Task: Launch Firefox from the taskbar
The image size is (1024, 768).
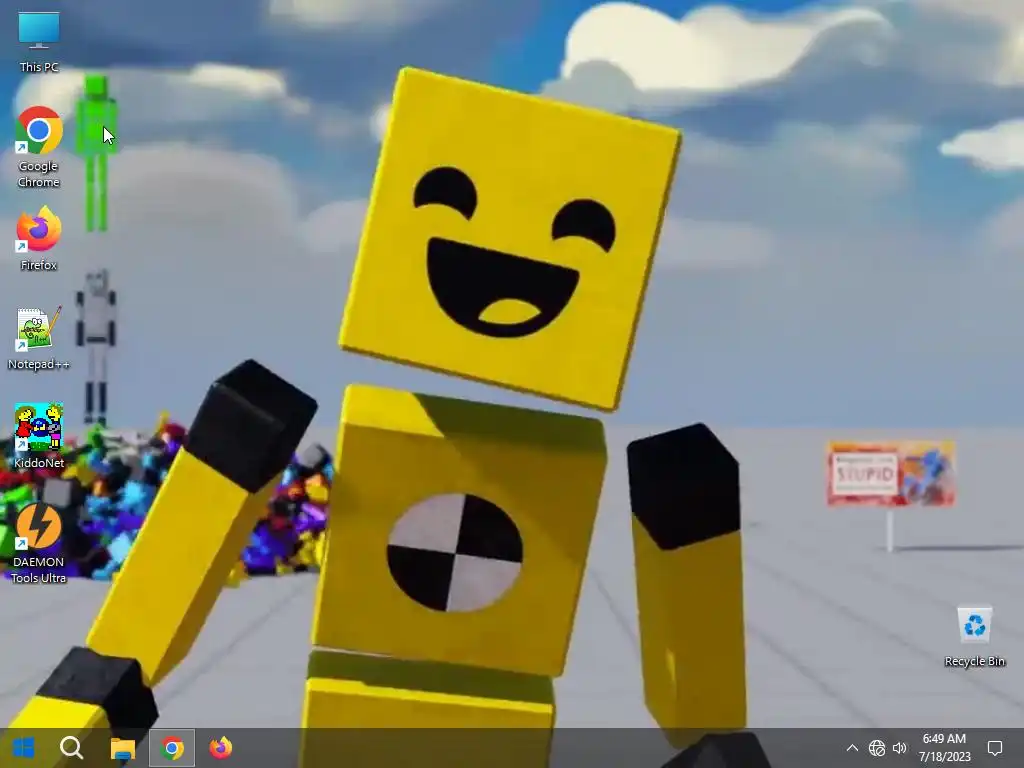Action: (x=221, y=748)
